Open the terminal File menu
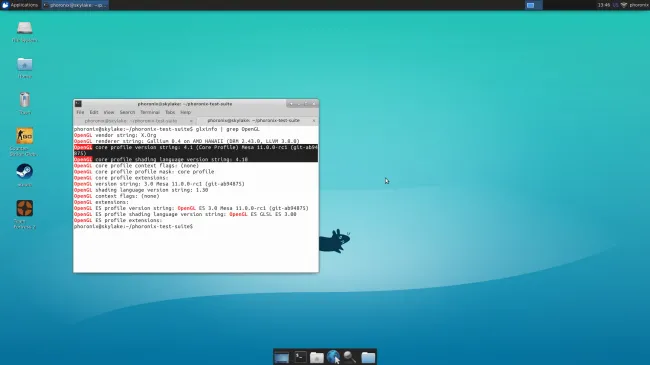Viewport: 650px width, 365px height. tap(80, 112)
